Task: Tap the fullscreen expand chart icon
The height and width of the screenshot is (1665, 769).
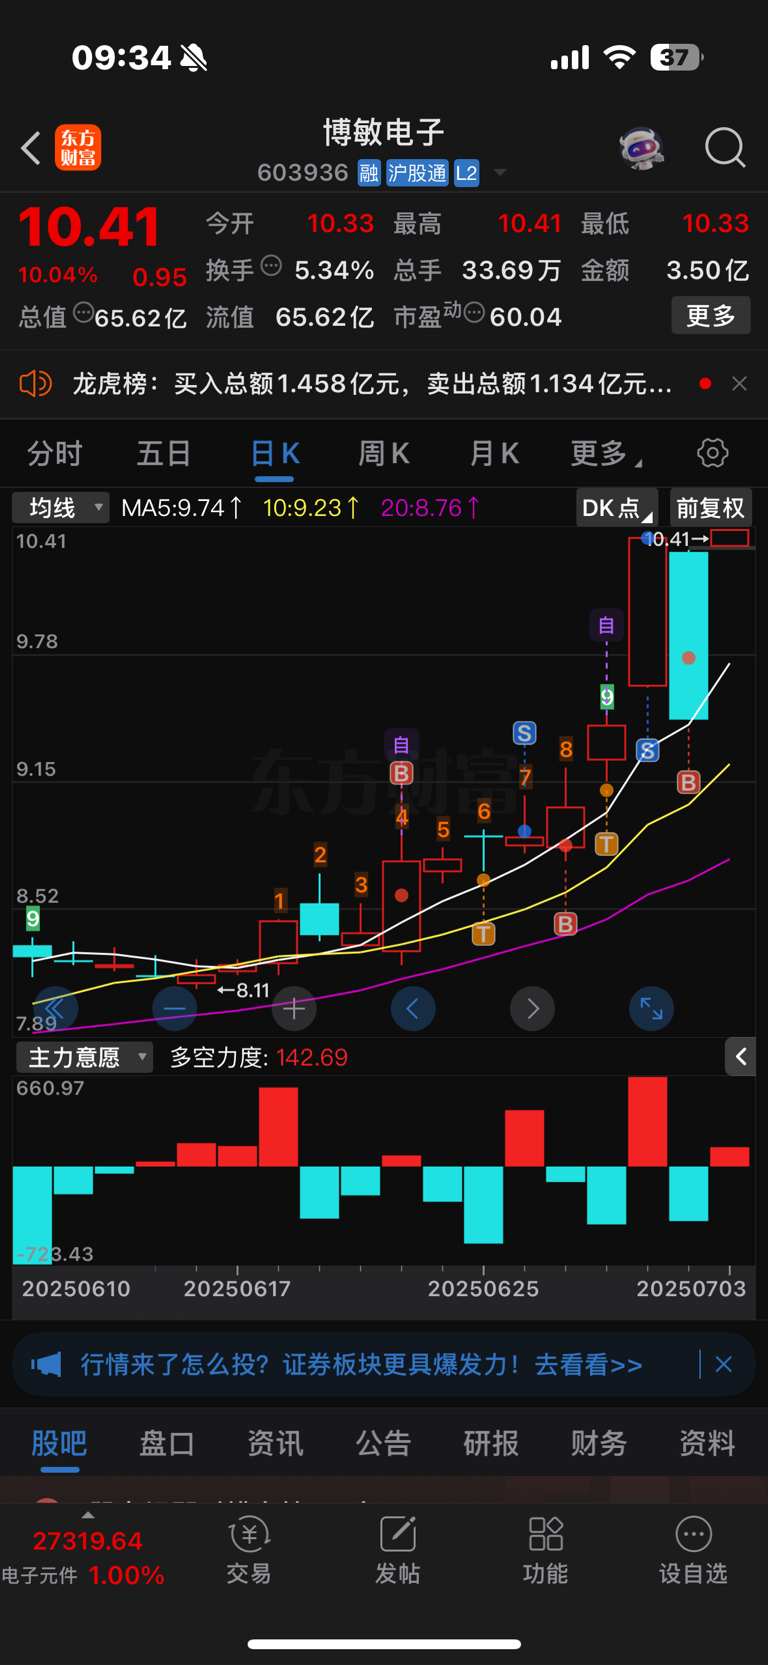Action: 651,1009
